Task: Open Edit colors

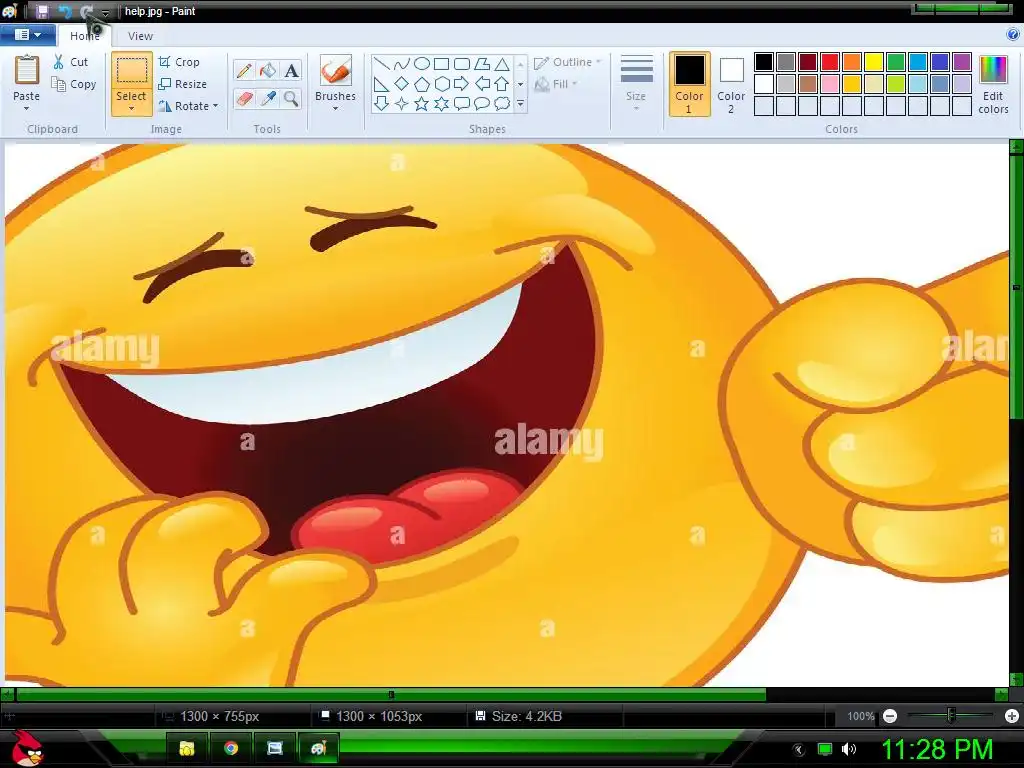Action: pos(993,85)
